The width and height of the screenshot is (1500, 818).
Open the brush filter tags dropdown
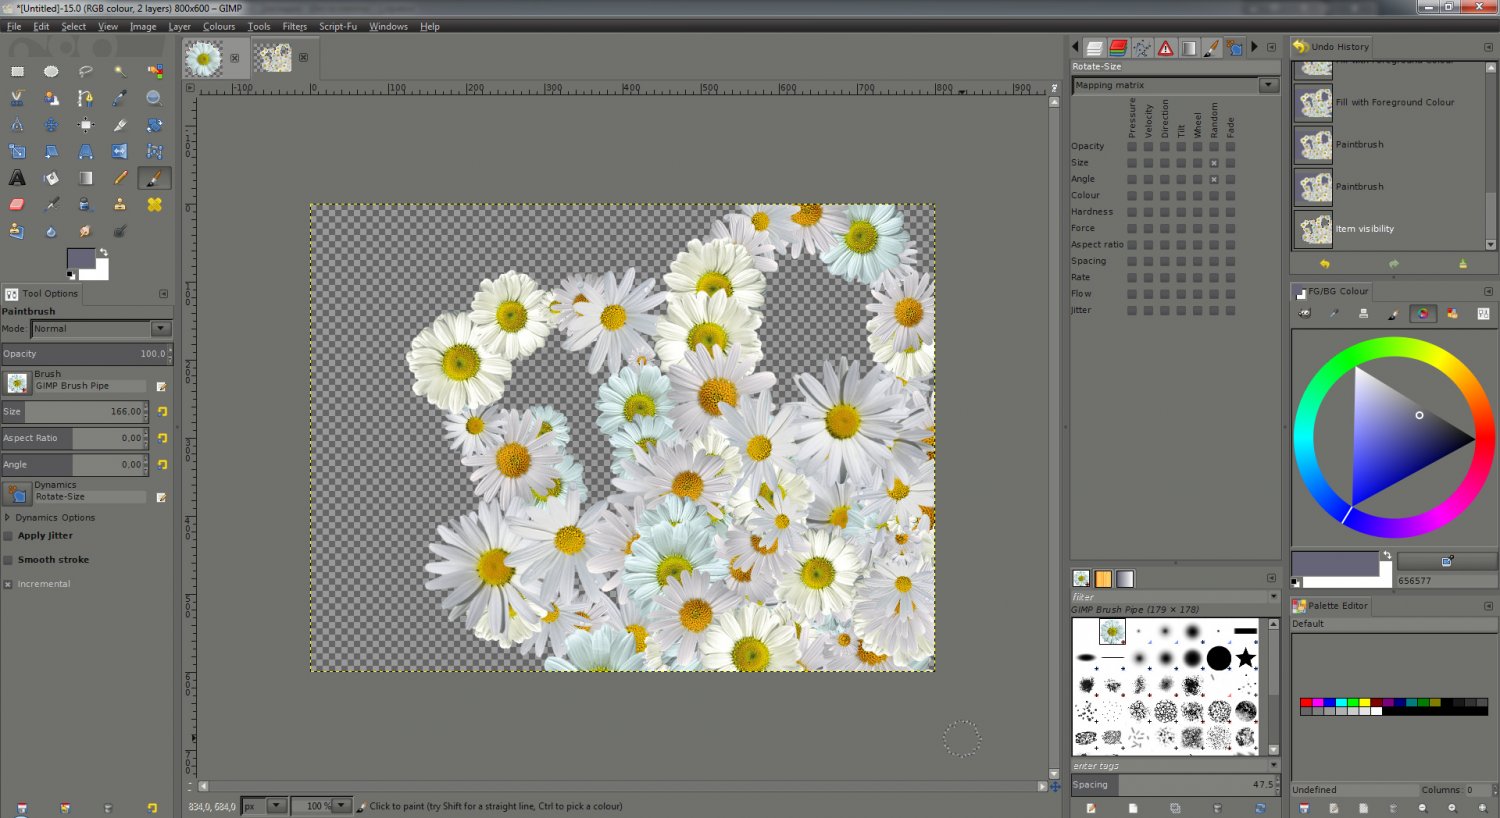click(x=1274, y=597)
